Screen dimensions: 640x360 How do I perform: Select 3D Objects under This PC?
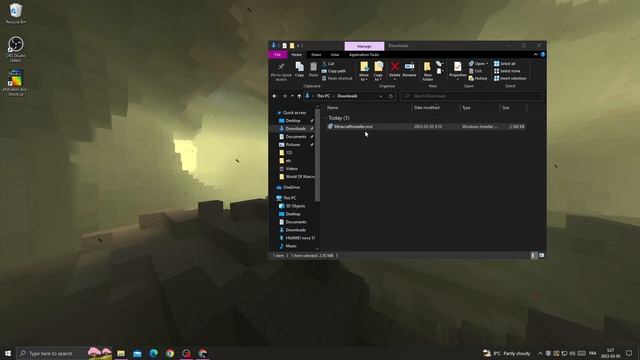(x=295, y=206)
